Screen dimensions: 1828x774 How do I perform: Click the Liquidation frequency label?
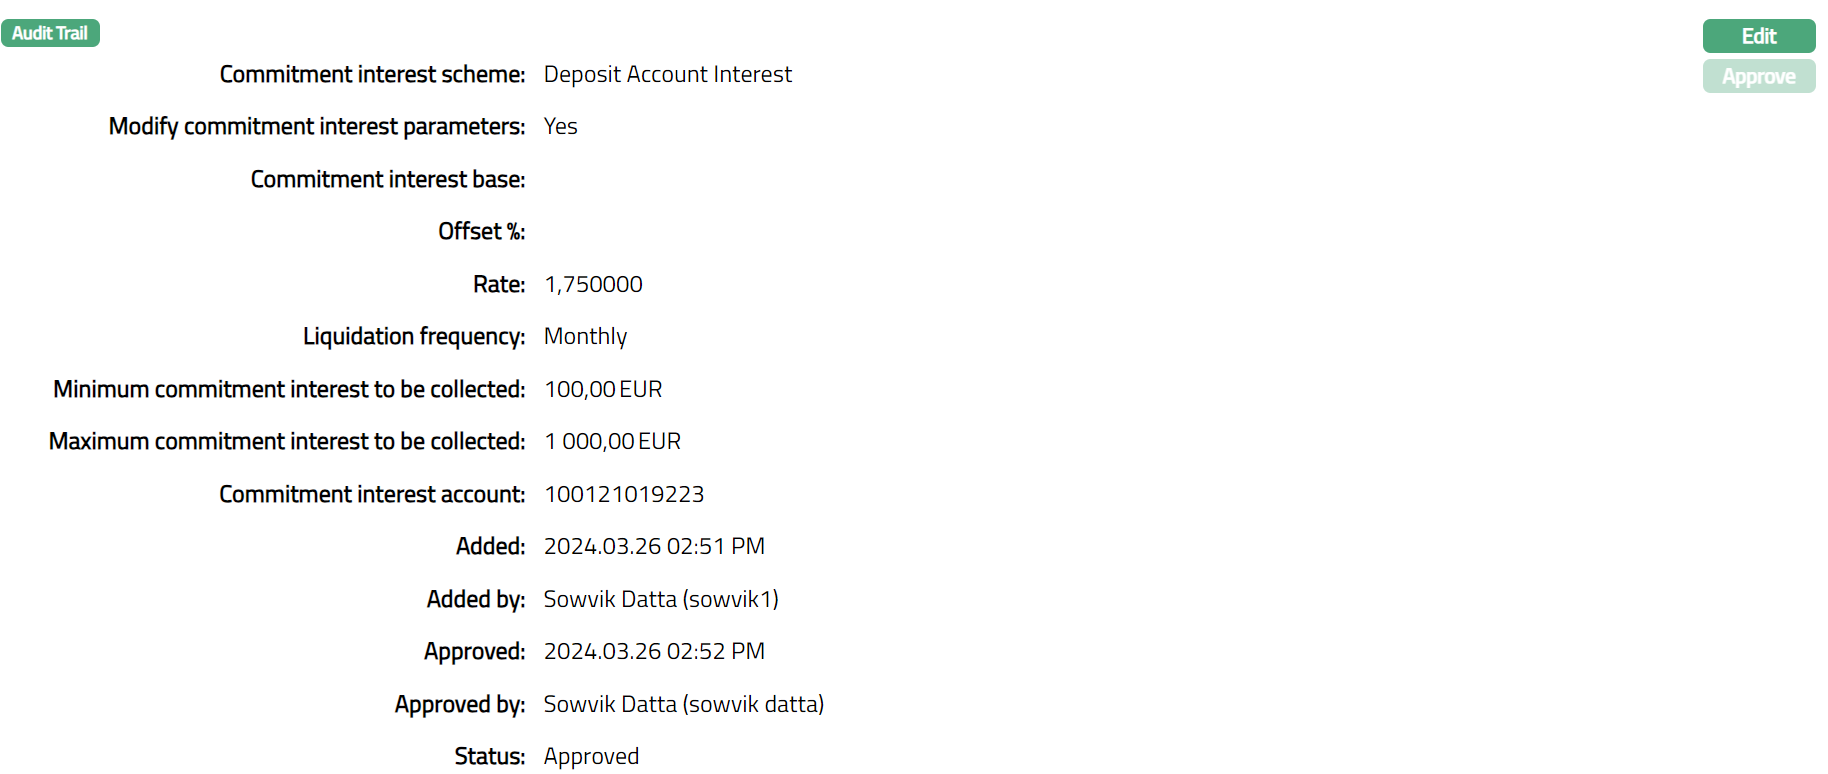click(414, 337)
